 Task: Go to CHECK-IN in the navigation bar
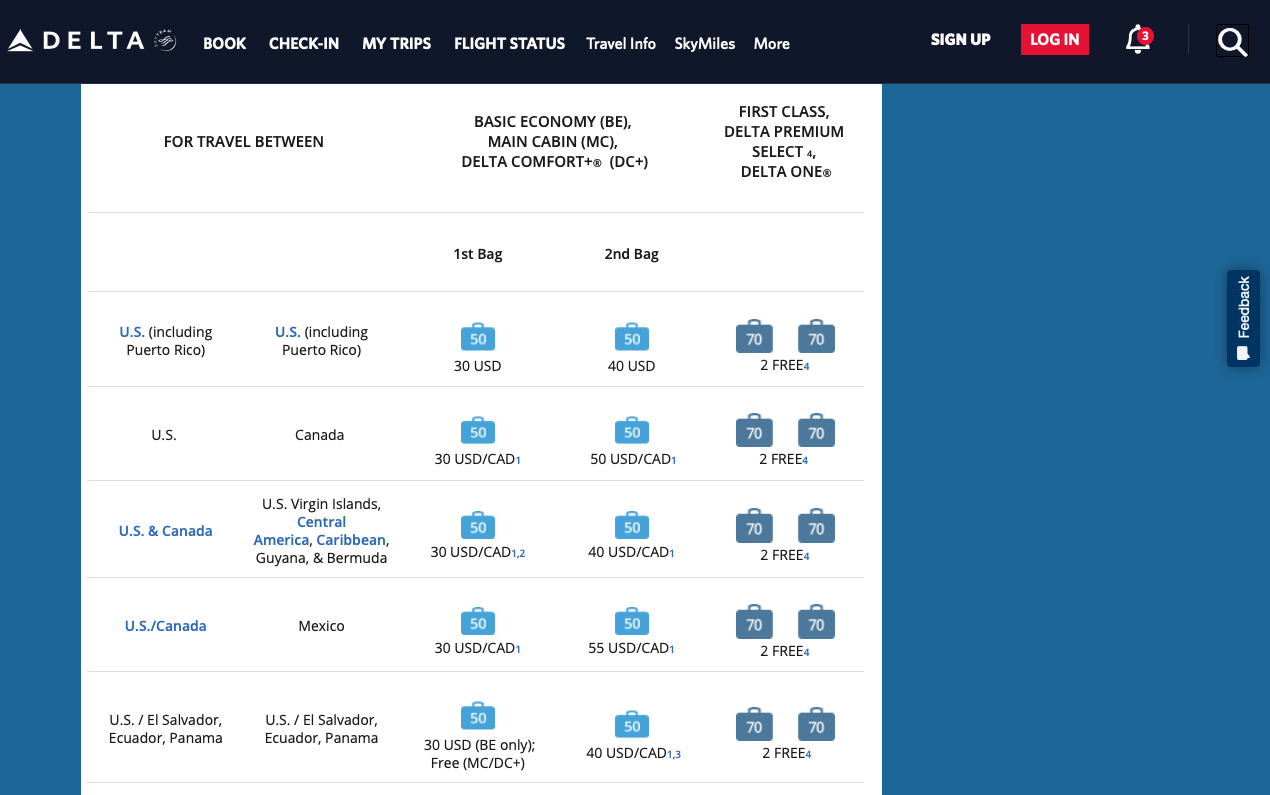point(303,44)
